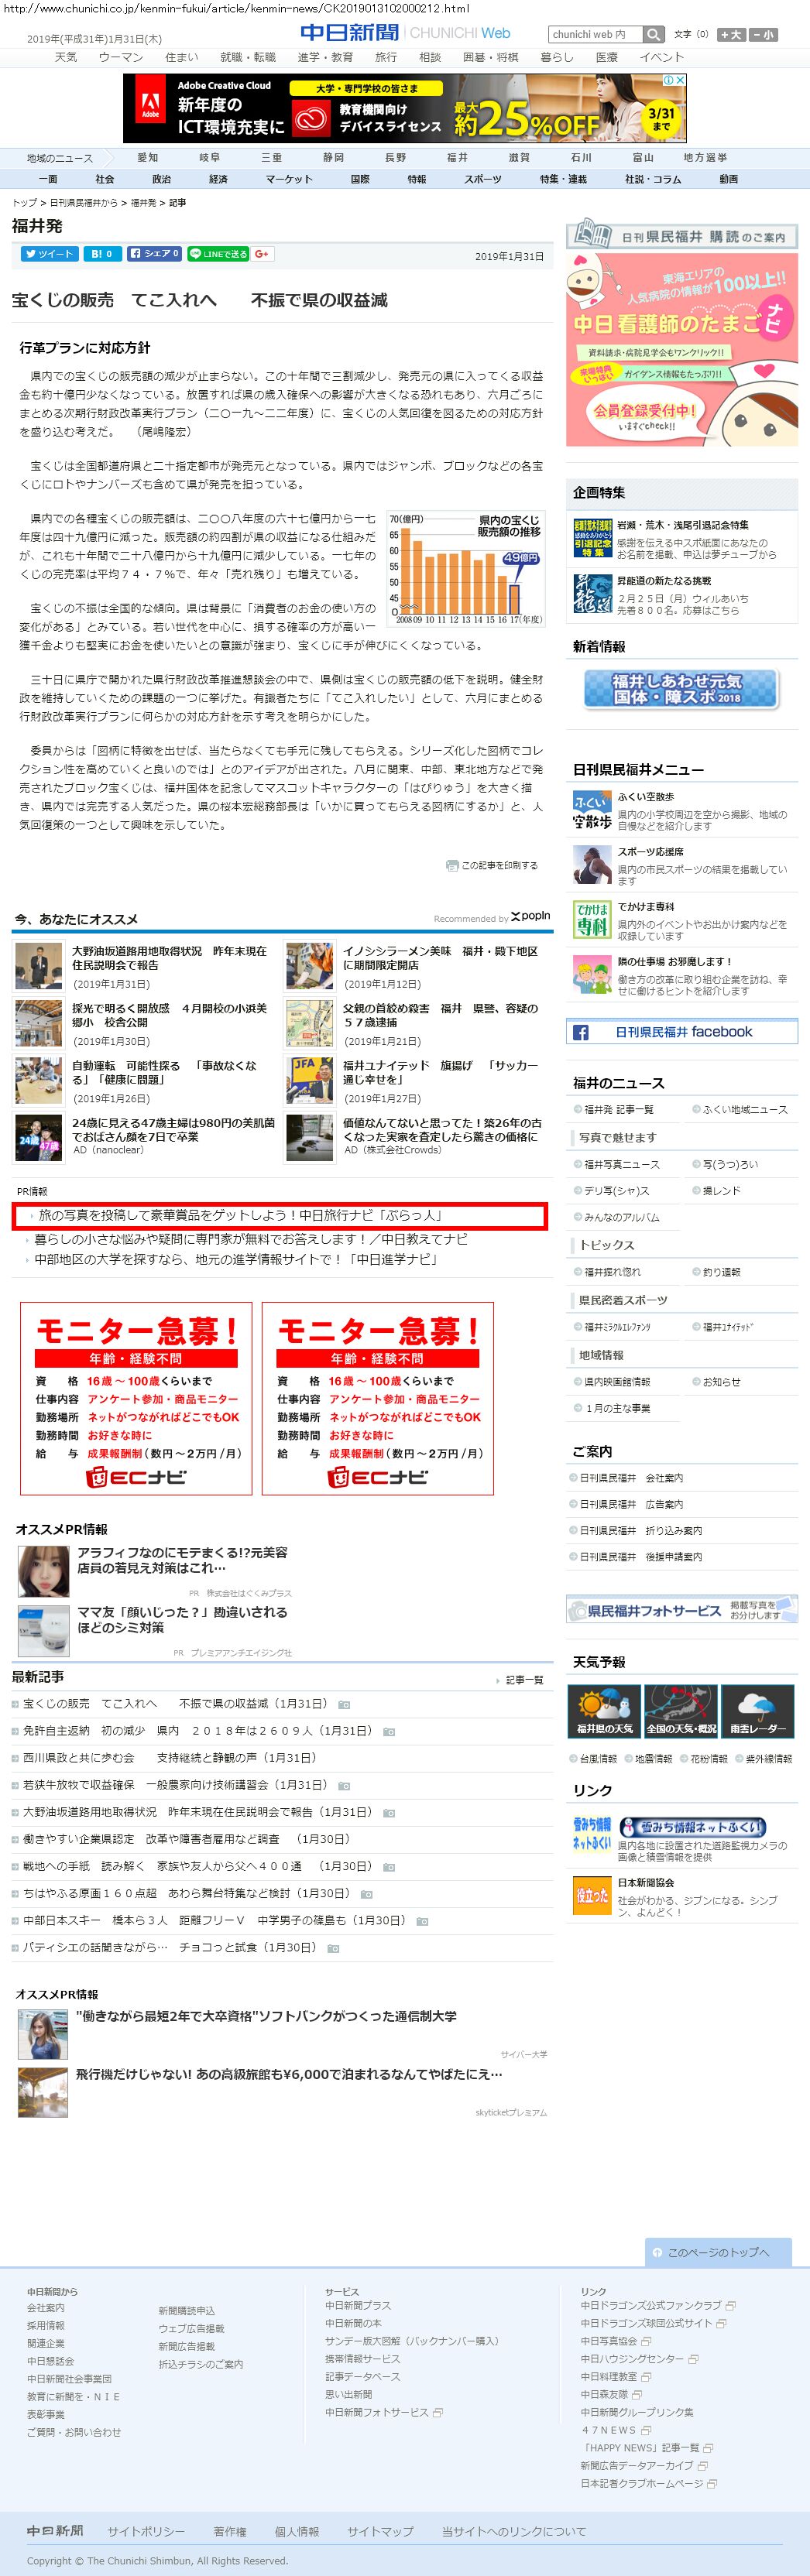Click the Tweet share button
810x2576 pixels.
coord(49,254)
